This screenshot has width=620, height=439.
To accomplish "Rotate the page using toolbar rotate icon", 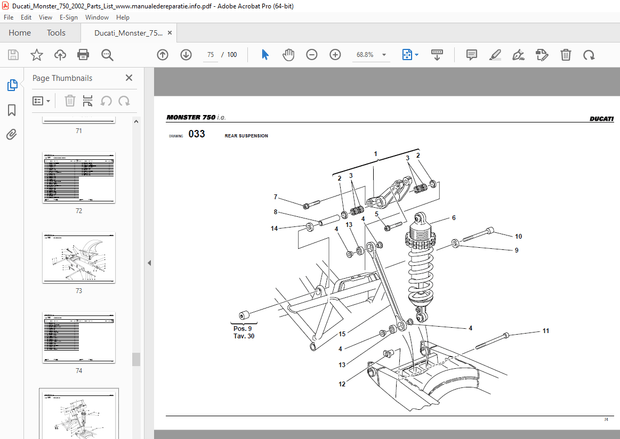I will point(589,55).
